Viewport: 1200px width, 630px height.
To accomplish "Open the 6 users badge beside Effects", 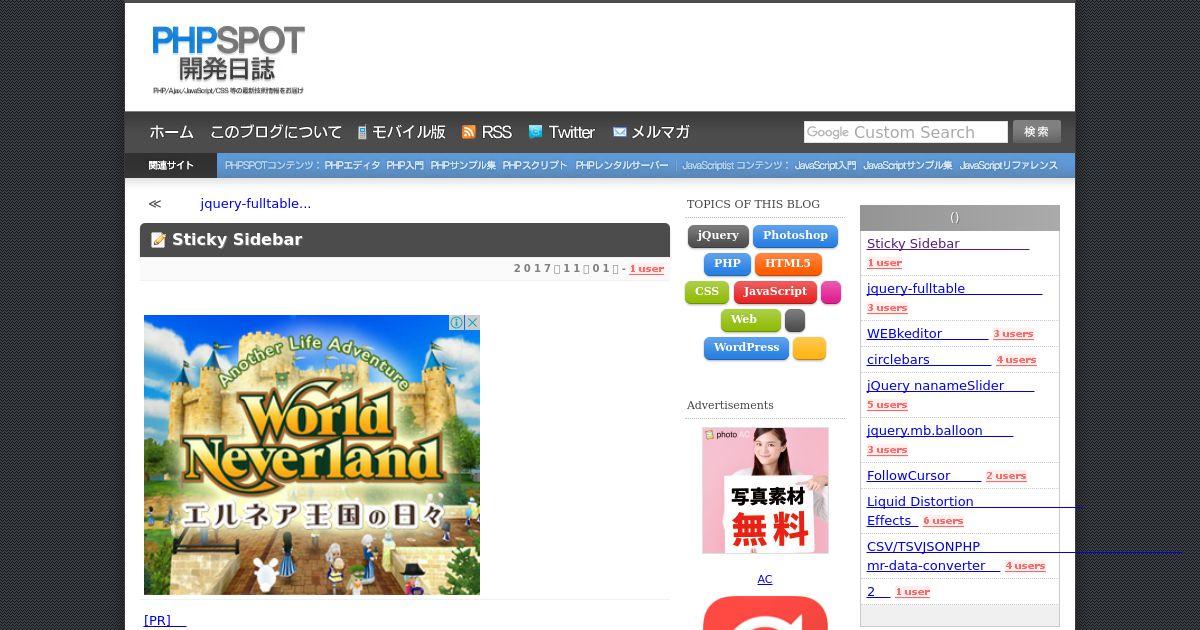I will [x=943, y=522].
